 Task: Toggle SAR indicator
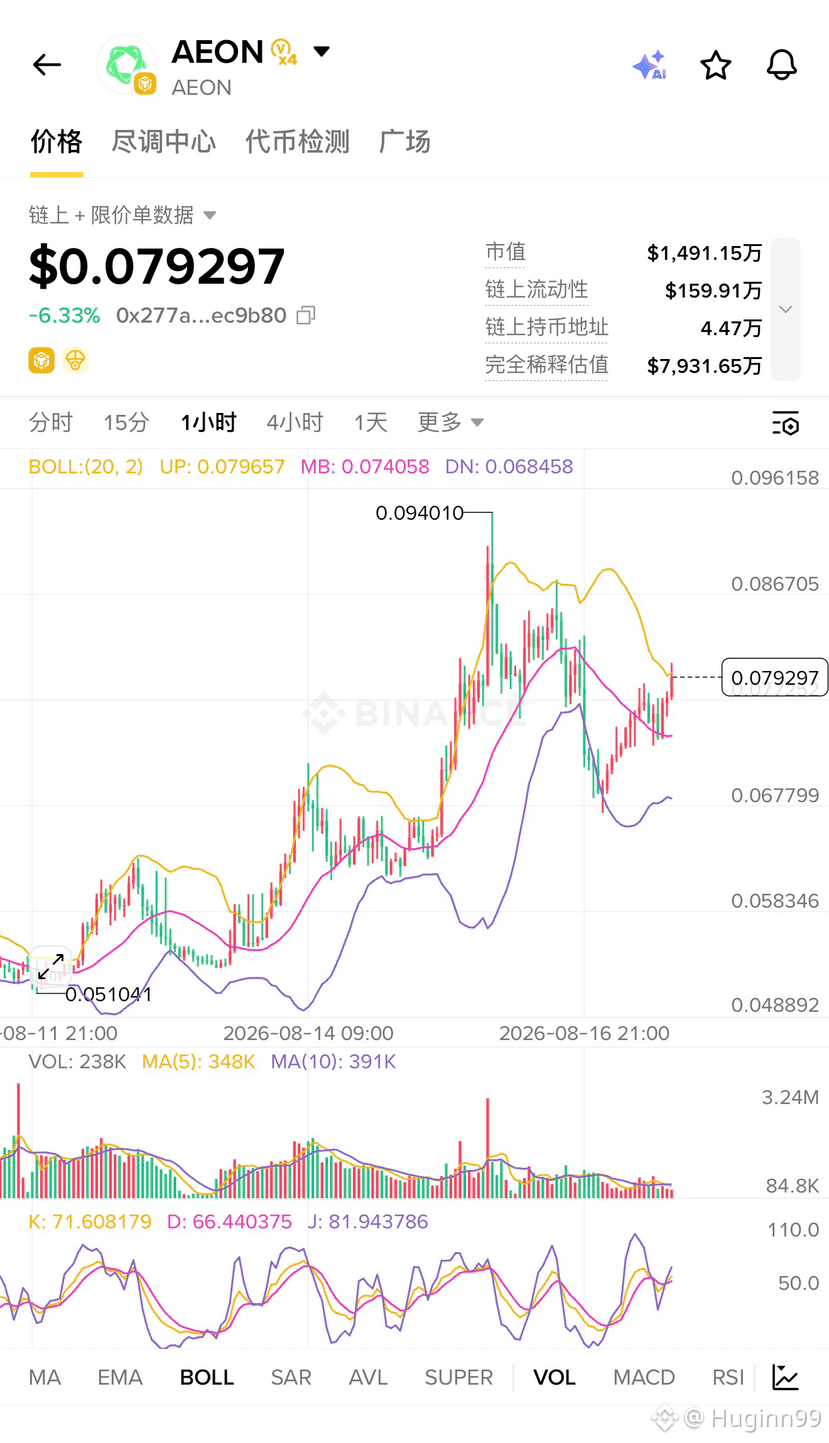click(291, 1377)
